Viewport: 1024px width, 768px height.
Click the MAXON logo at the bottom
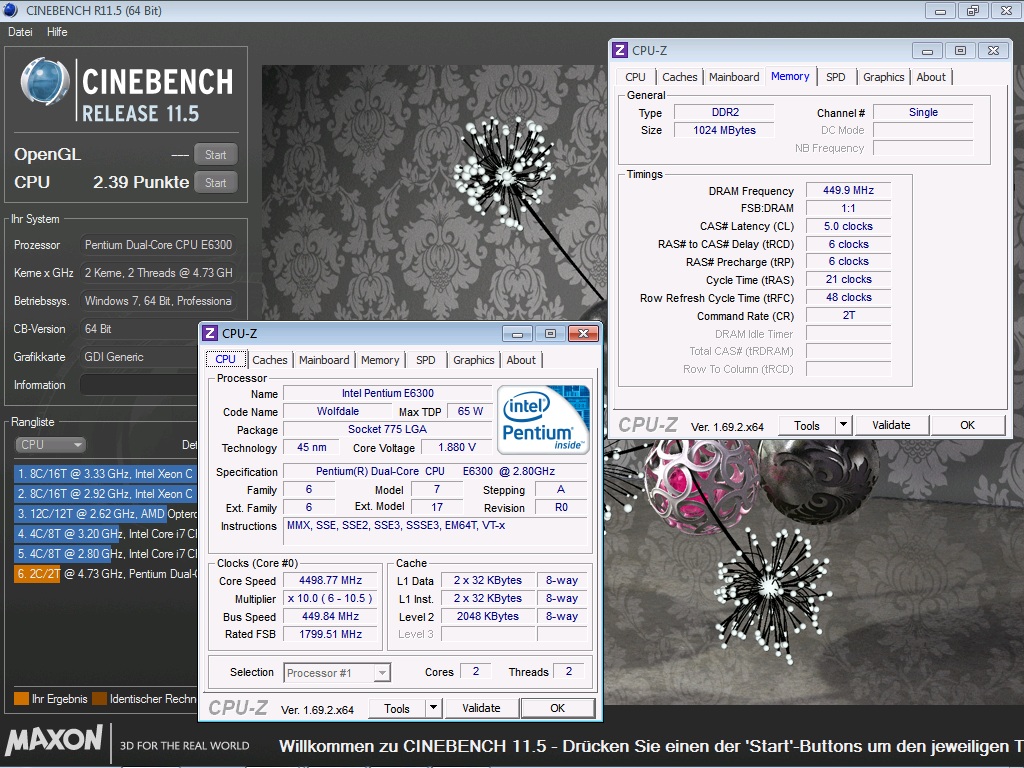(x=54, y=741)
